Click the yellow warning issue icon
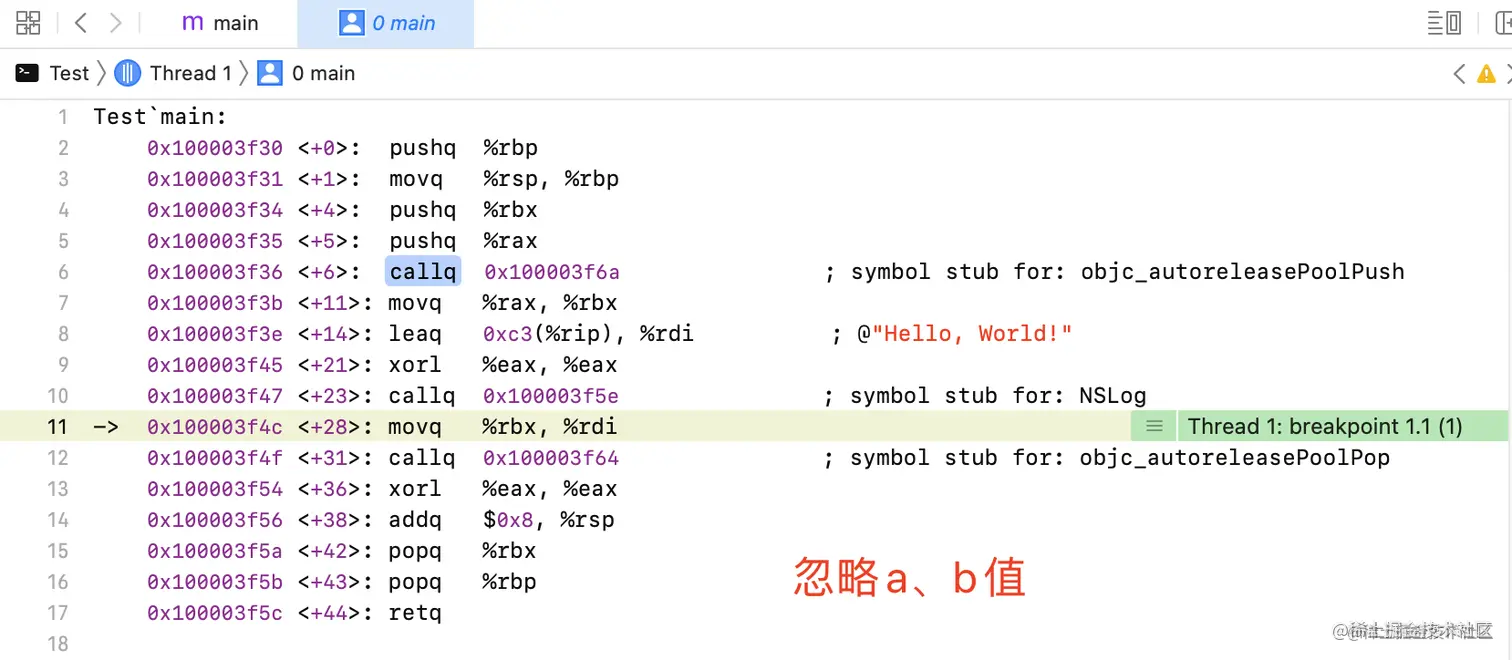This screenshot has height=660, width=1512. pos(1486,73)
